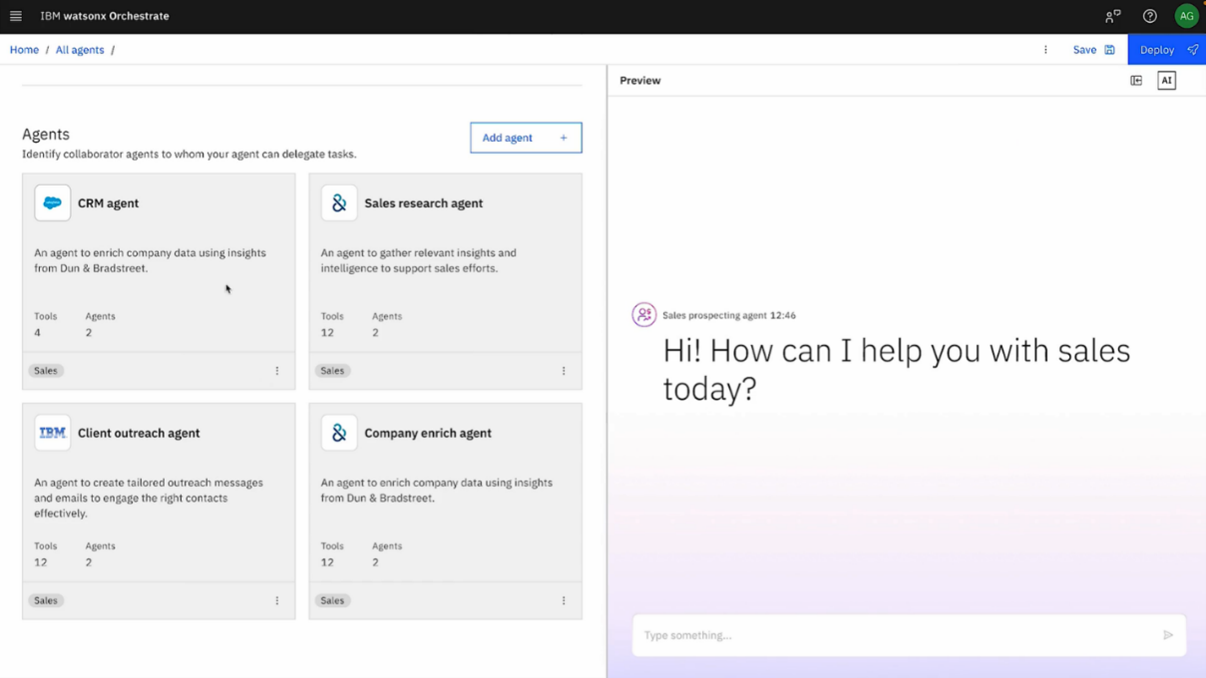
Task: Open the CRM agent overflow menu
Action: point(277,371)
